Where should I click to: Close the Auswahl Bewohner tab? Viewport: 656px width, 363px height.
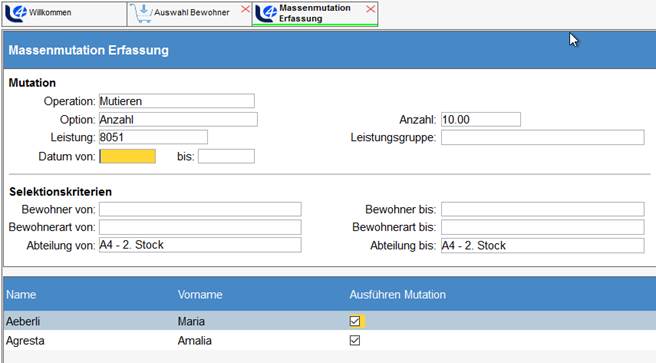(246, 9)
